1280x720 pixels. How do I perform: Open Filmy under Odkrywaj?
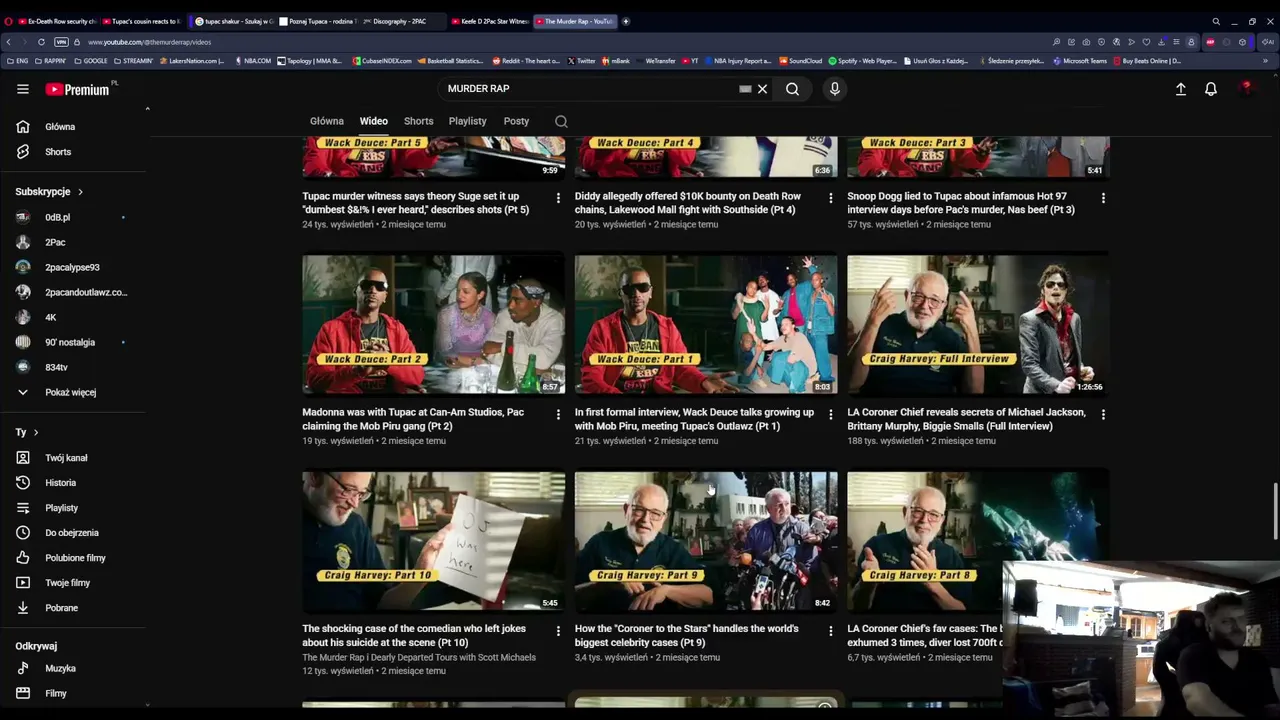[56, 694]
